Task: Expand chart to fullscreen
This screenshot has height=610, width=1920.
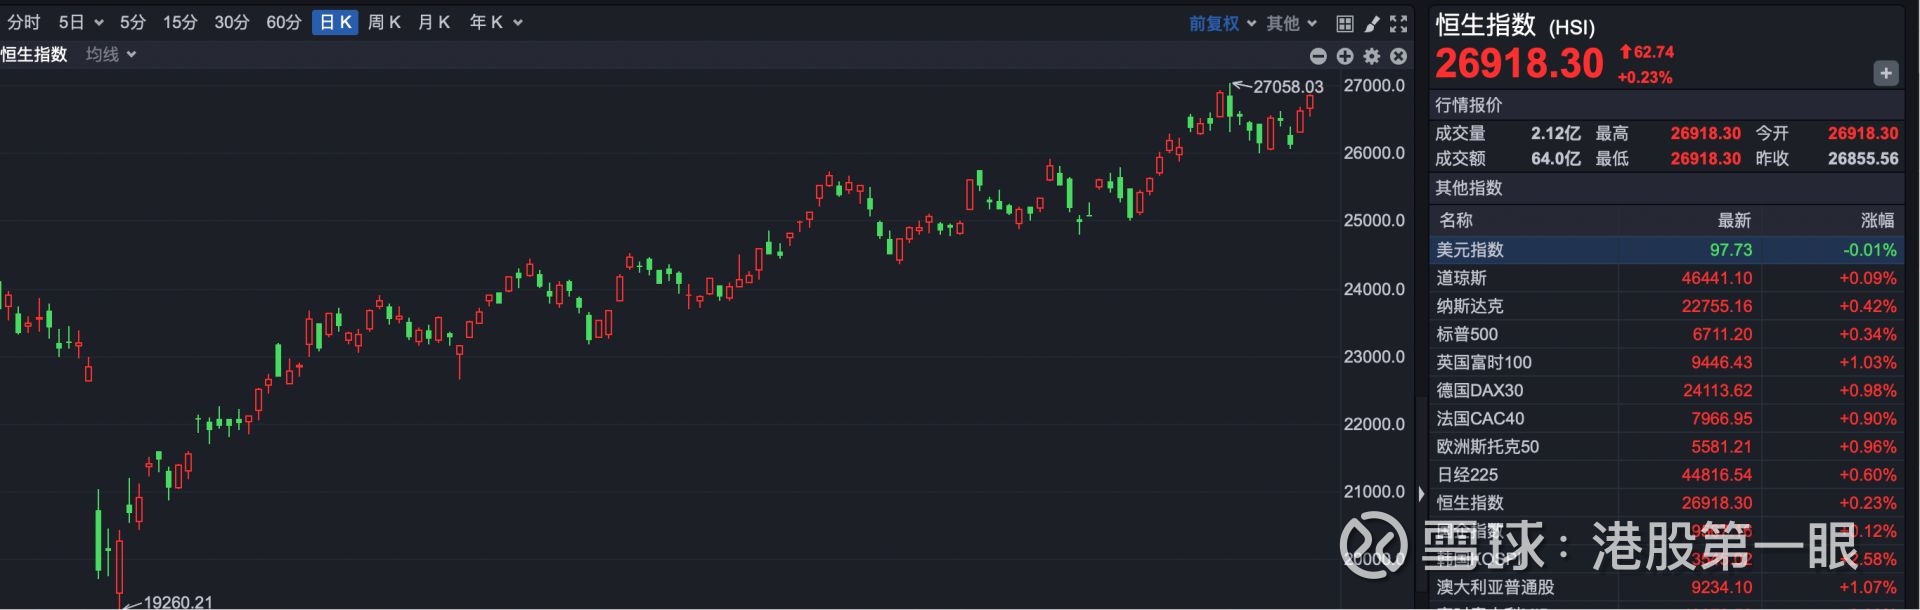Action: coord(1398,23)
